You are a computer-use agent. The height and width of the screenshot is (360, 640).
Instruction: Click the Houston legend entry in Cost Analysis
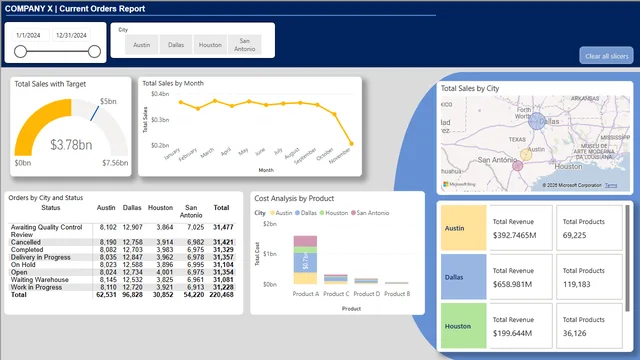(334, 213)
